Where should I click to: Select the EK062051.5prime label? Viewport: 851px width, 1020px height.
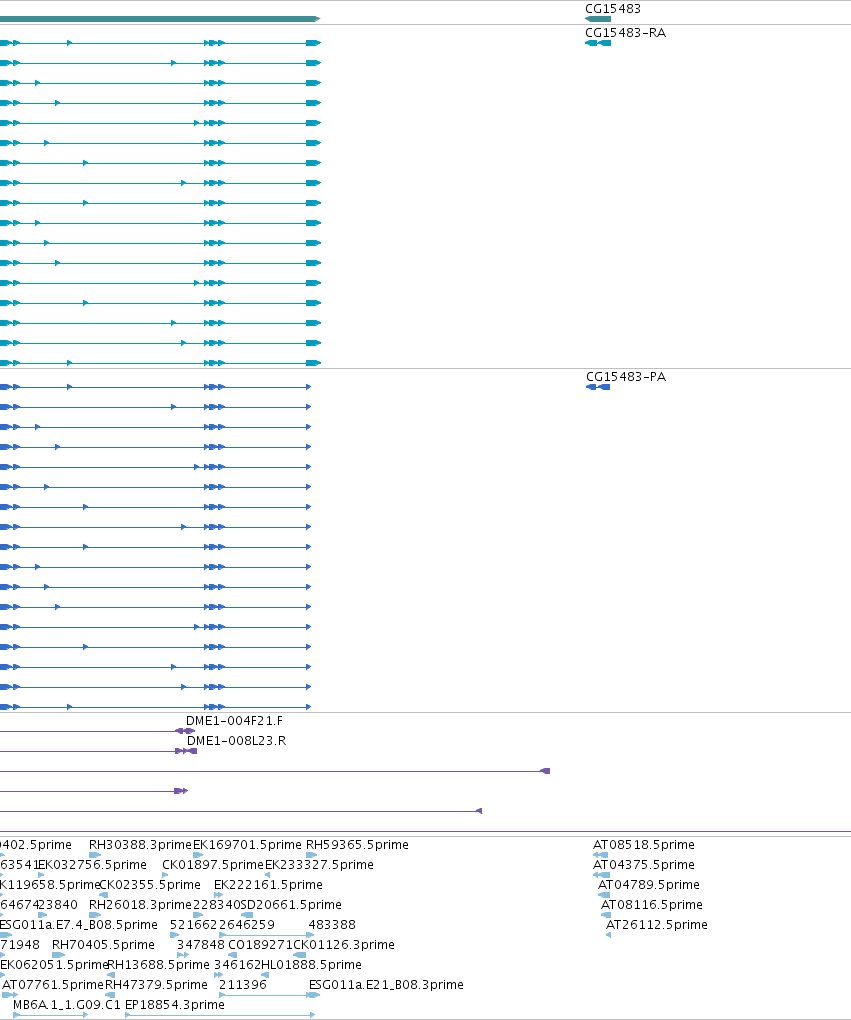(53, 965)
